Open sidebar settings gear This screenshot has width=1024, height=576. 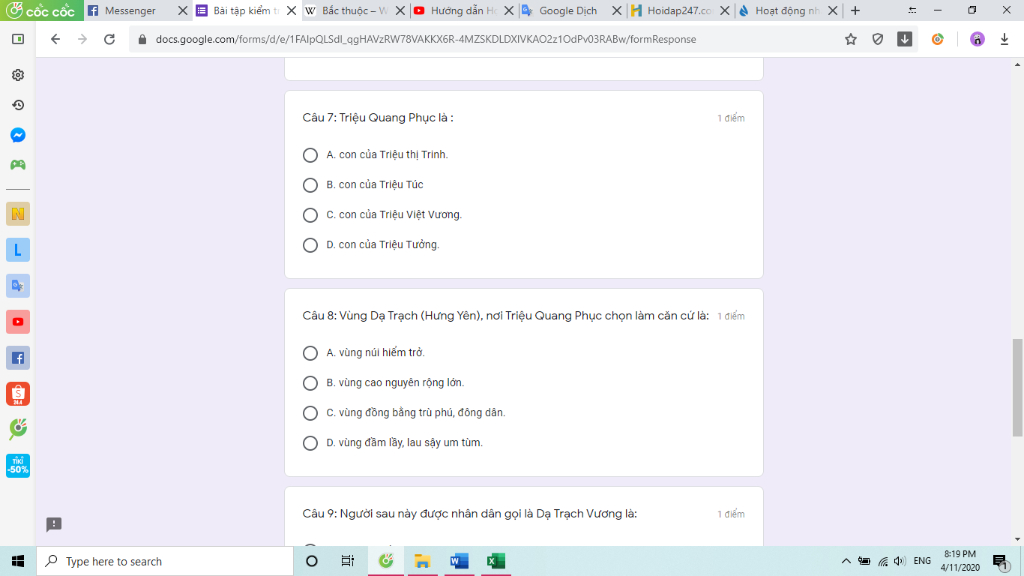click(x=18, y=75)
